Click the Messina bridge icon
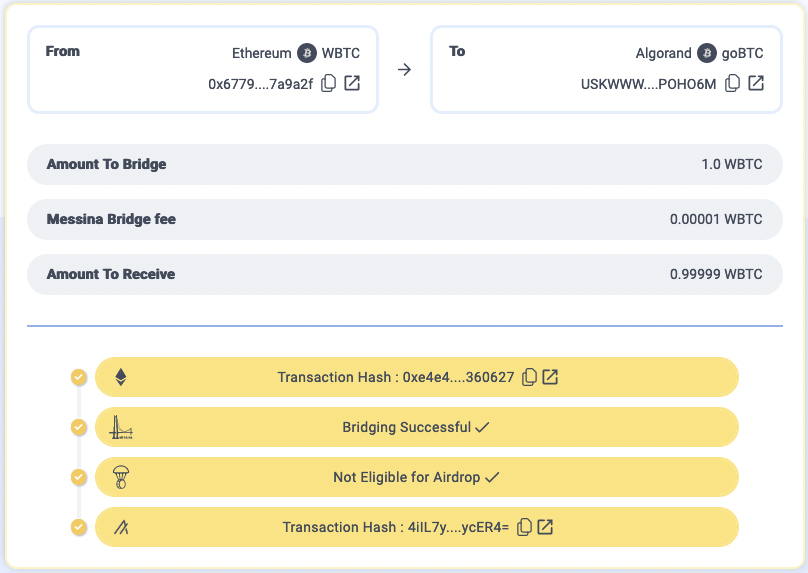The width and height of the screenshot is (808, 573). (121, 428)
